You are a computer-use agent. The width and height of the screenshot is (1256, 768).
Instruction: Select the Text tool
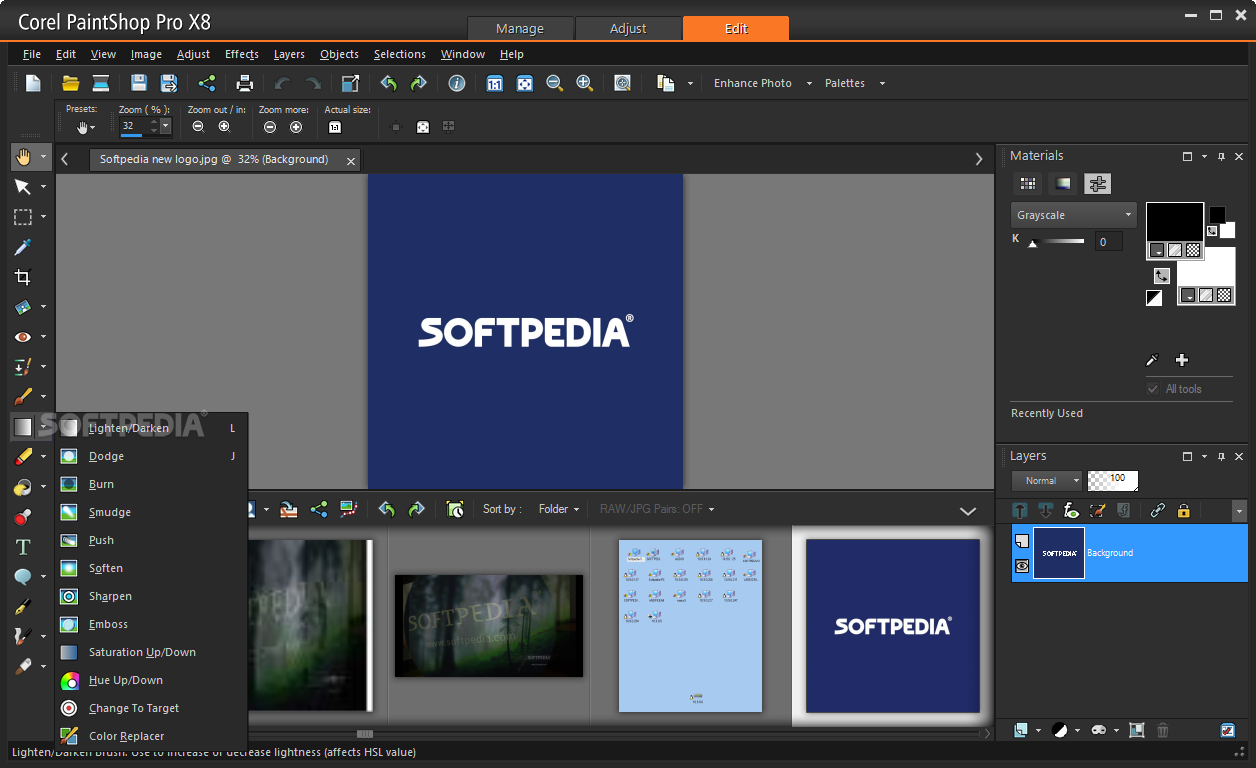[x=22, y=547]
